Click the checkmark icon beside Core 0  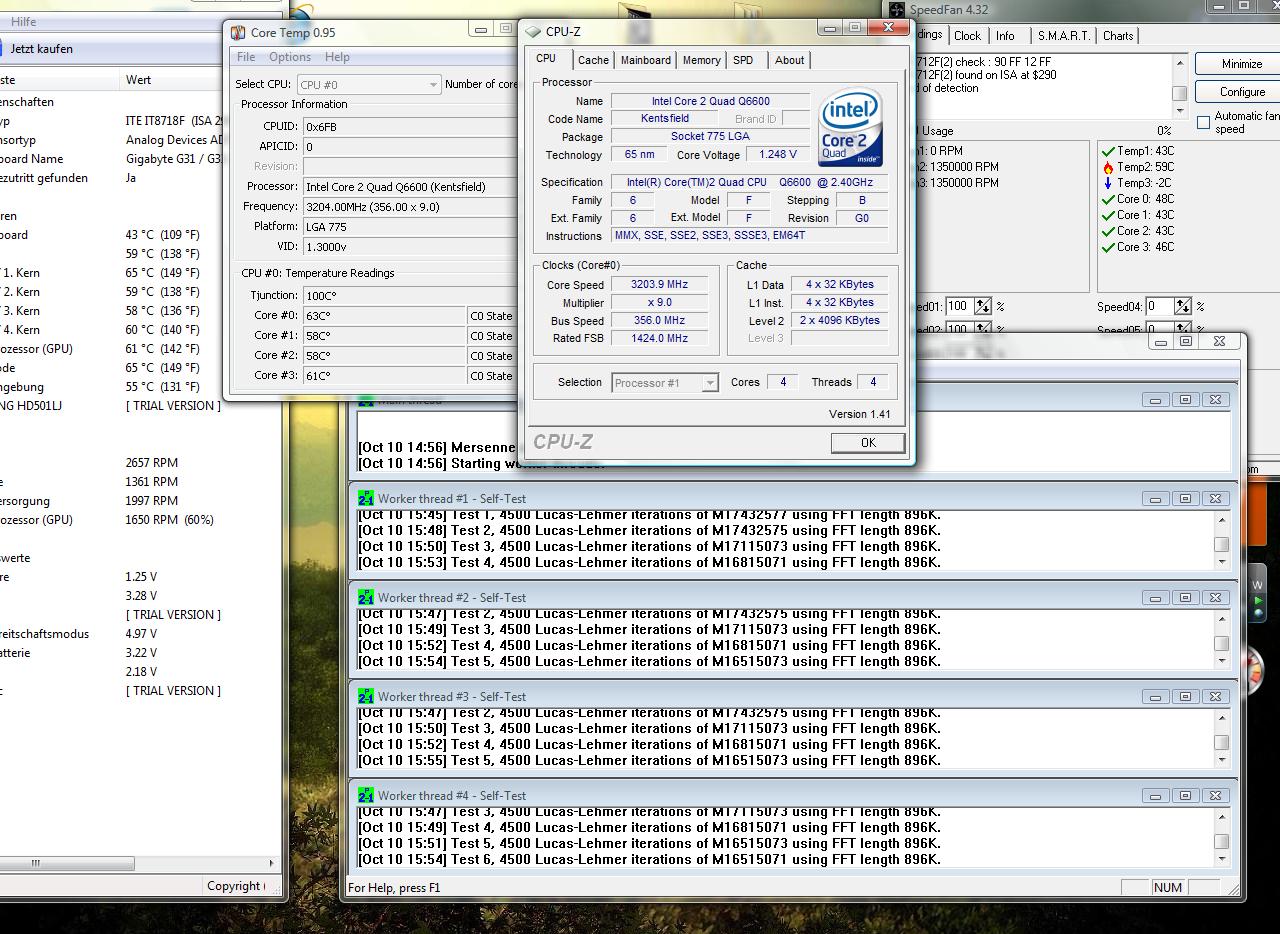click(x=1108, y=199)
